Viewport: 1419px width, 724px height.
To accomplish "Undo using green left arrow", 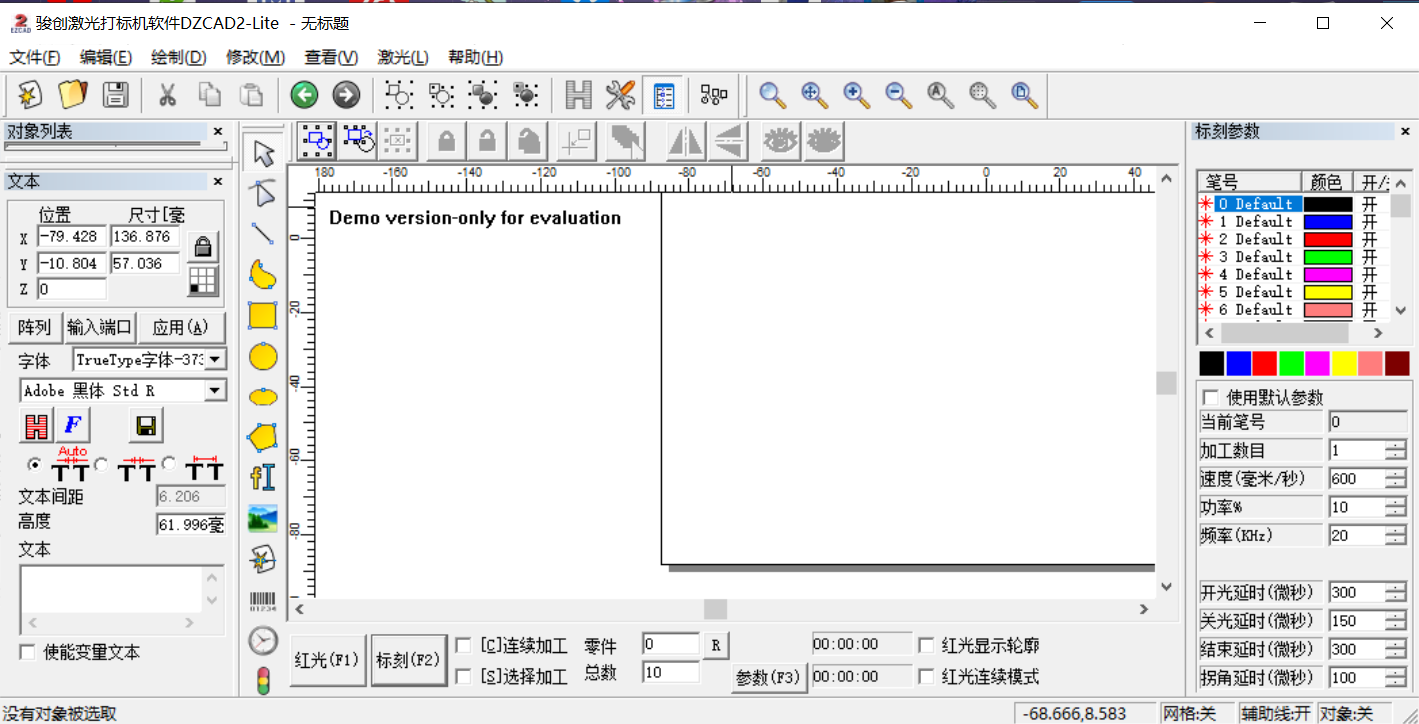I will pos(304,95).
